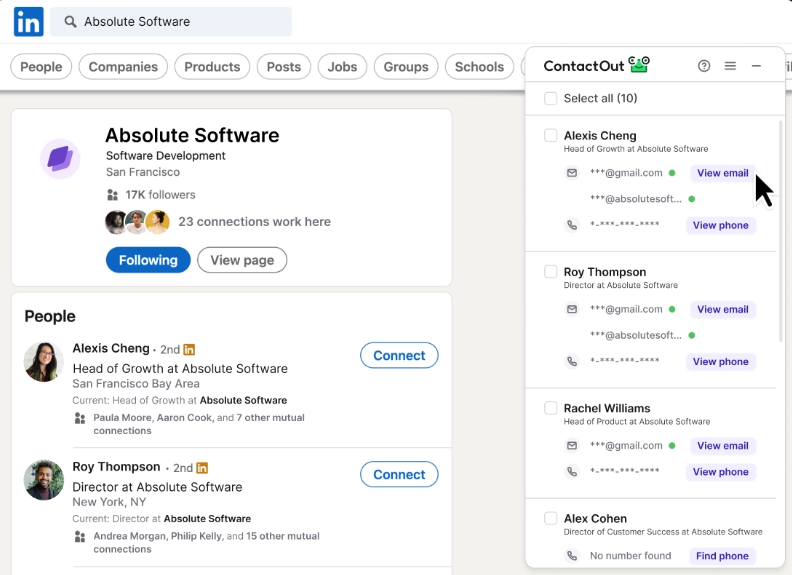Click the followers people icon

(113, 195)
